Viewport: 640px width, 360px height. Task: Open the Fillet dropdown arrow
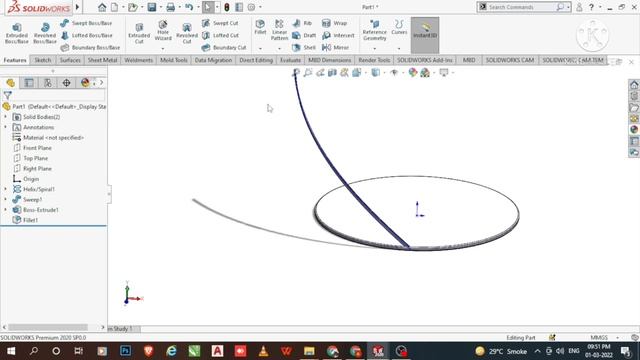(260, 49)
